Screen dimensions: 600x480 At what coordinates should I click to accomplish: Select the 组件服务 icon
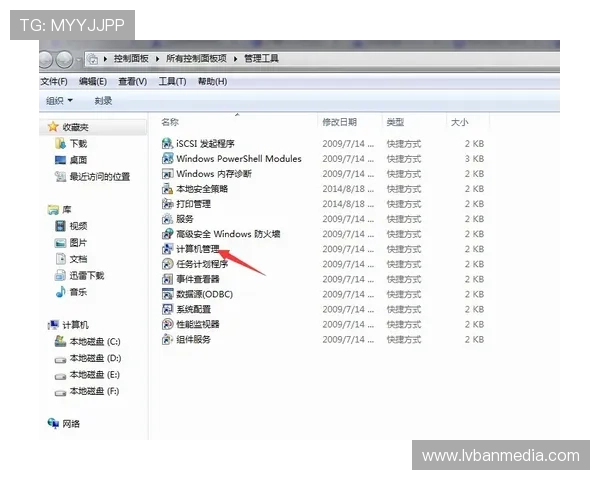[x=167, y=339]
